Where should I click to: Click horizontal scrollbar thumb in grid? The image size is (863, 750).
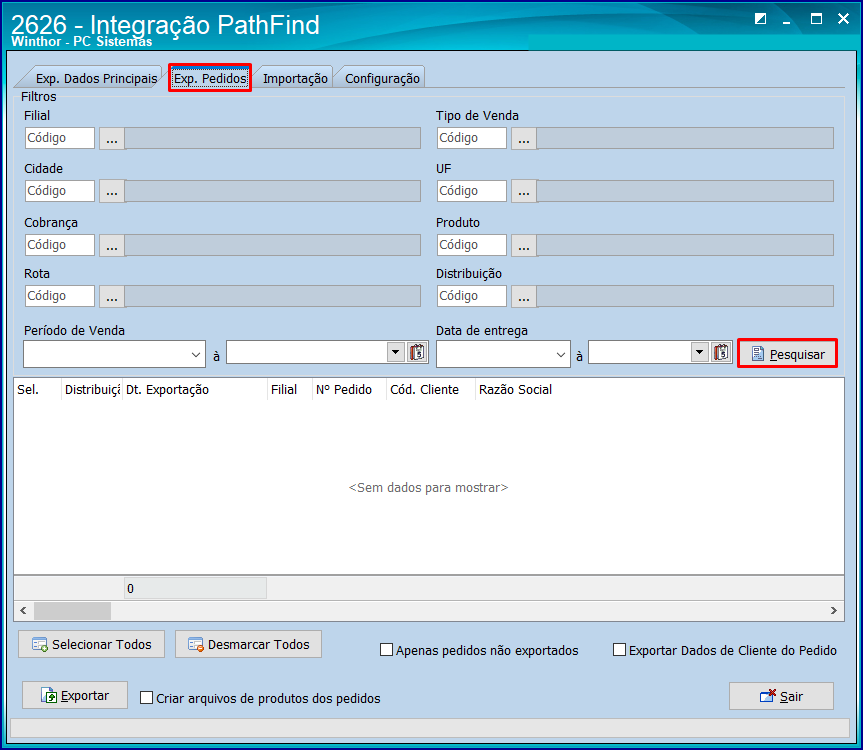72,610
